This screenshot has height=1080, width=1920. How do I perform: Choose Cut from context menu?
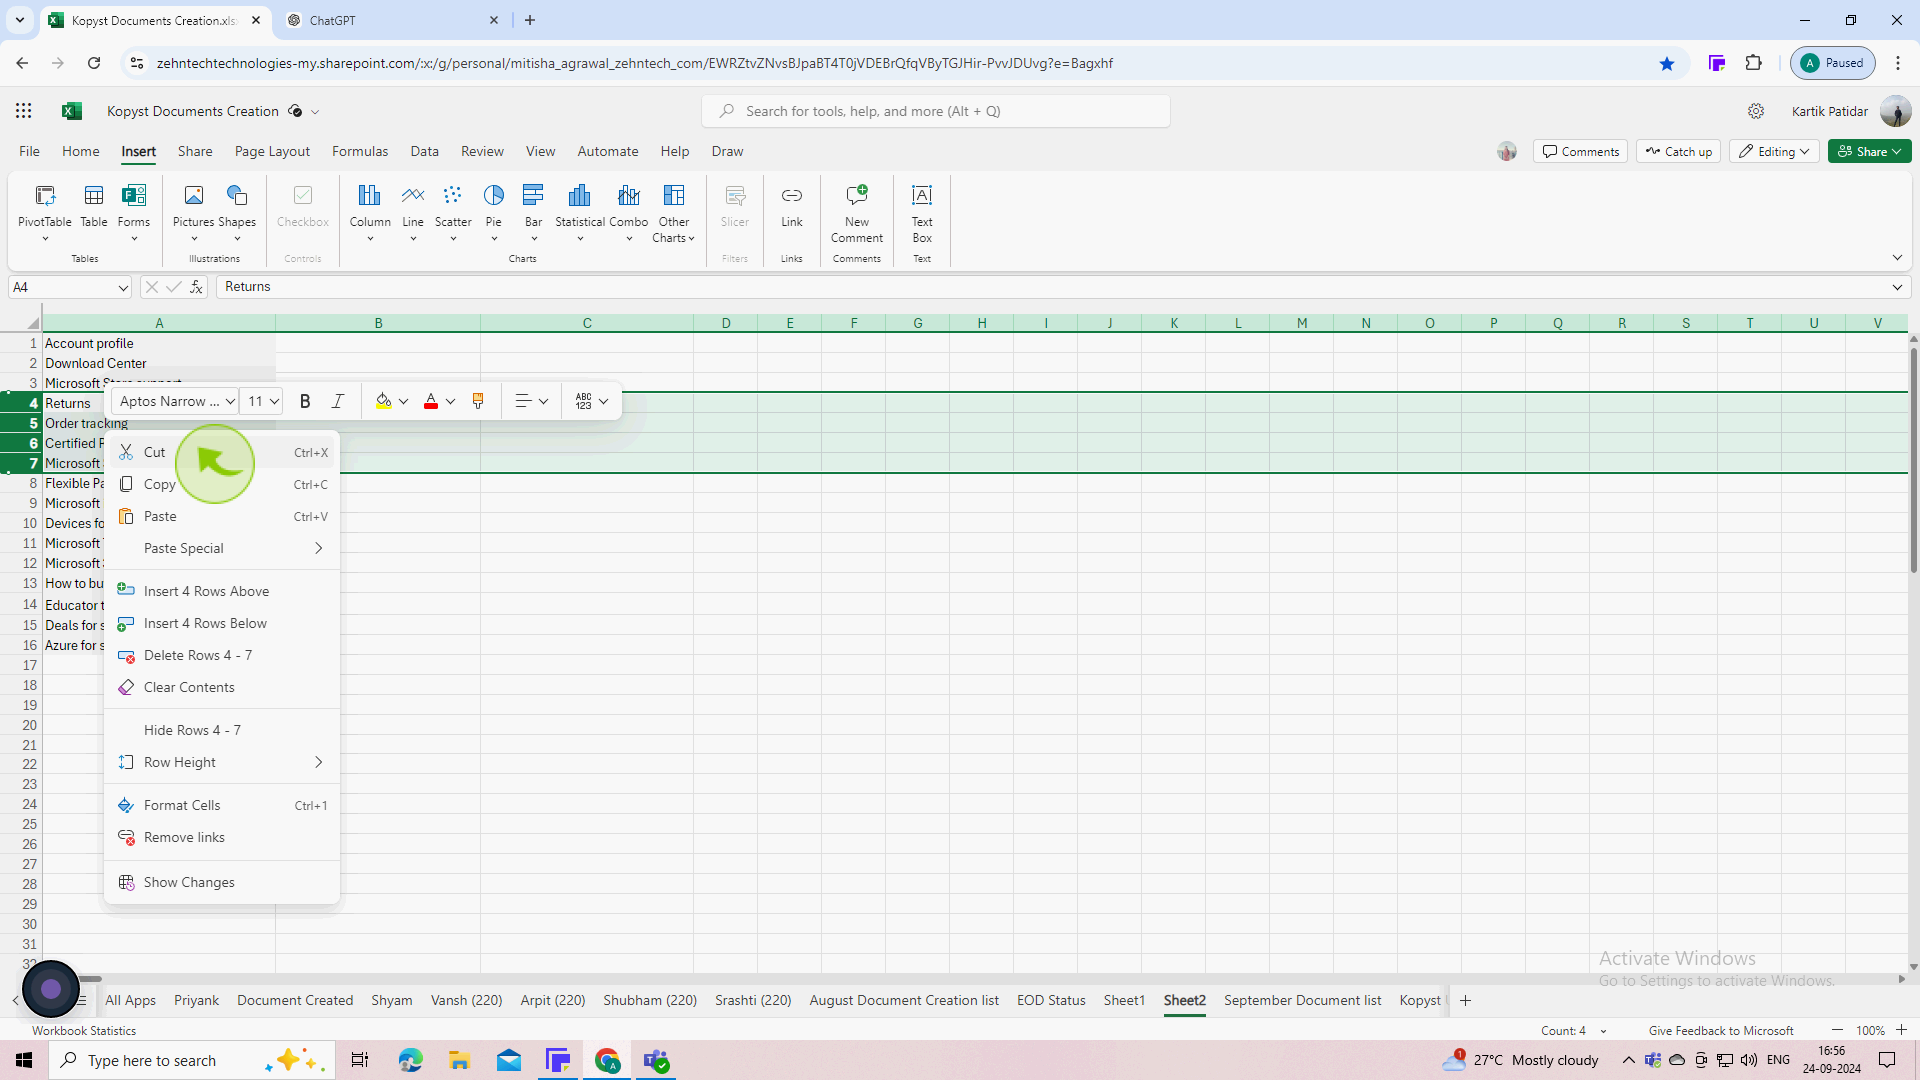[x=221, y=452]
